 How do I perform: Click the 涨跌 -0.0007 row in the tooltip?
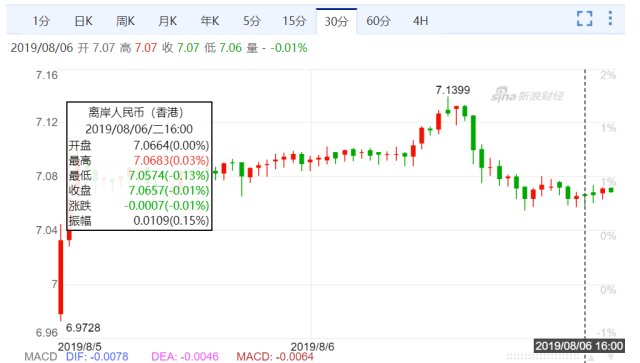pyautogui.click(x=139, y=205)
